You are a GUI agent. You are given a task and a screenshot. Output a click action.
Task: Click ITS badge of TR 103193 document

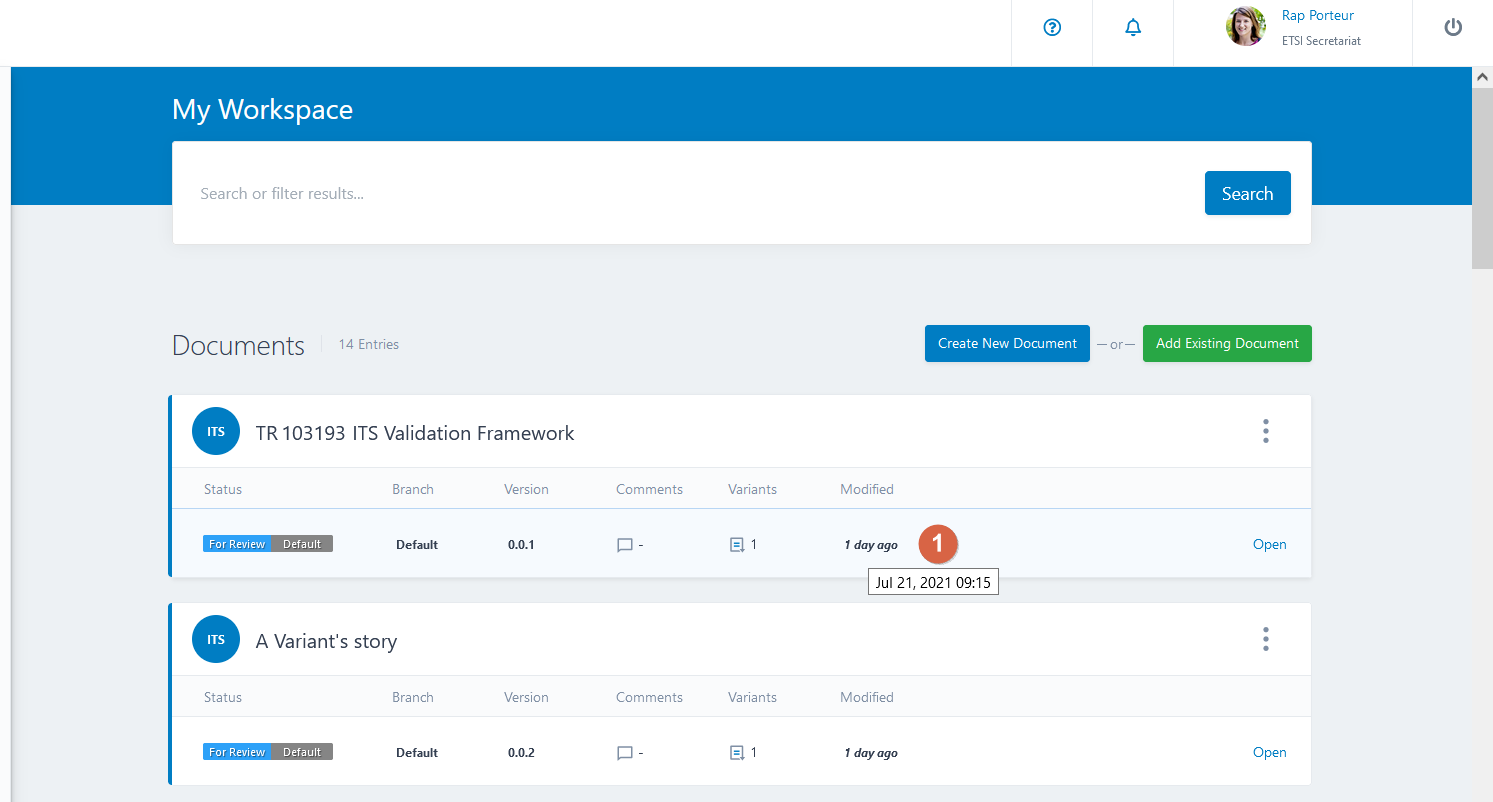tap(216, 431)
